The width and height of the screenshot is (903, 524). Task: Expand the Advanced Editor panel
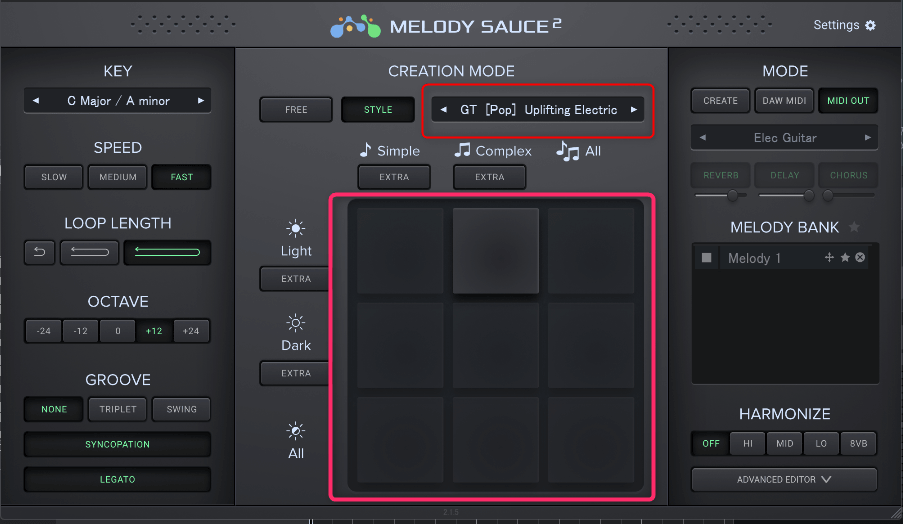click(x=784, y=479)
